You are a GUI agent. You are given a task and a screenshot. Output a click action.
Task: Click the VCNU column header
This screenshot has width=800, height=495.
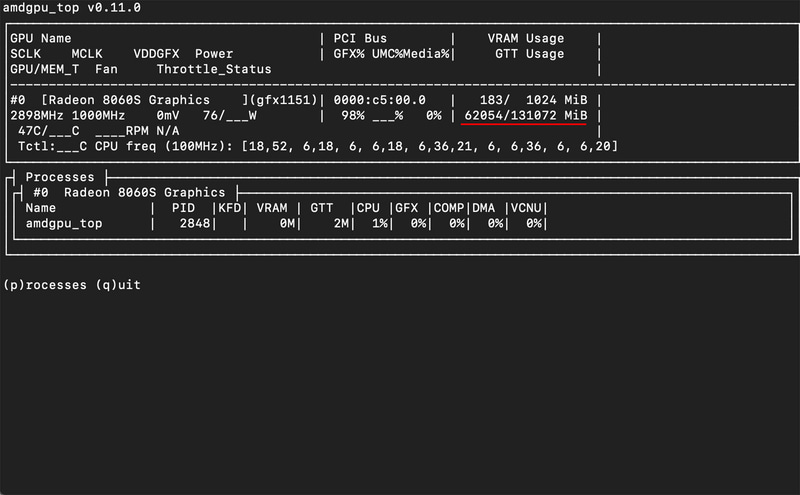click(x=526, y=208)
